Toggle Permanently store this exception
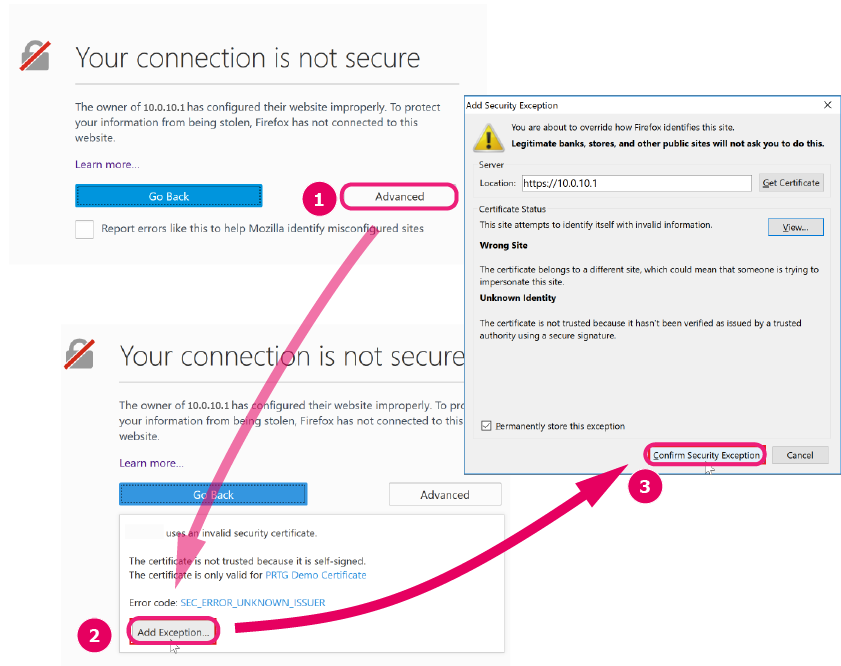 pyautogui.click(x=485, y=425)
